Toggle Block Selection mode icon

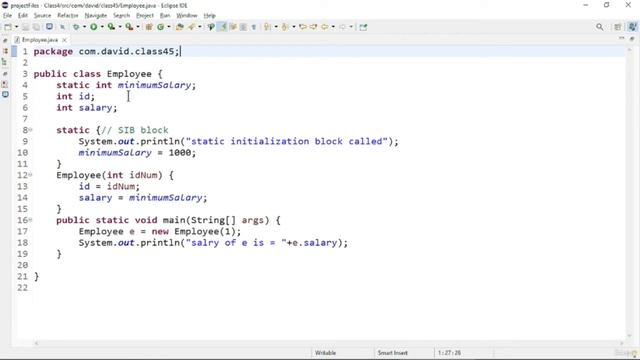(243, 27)
